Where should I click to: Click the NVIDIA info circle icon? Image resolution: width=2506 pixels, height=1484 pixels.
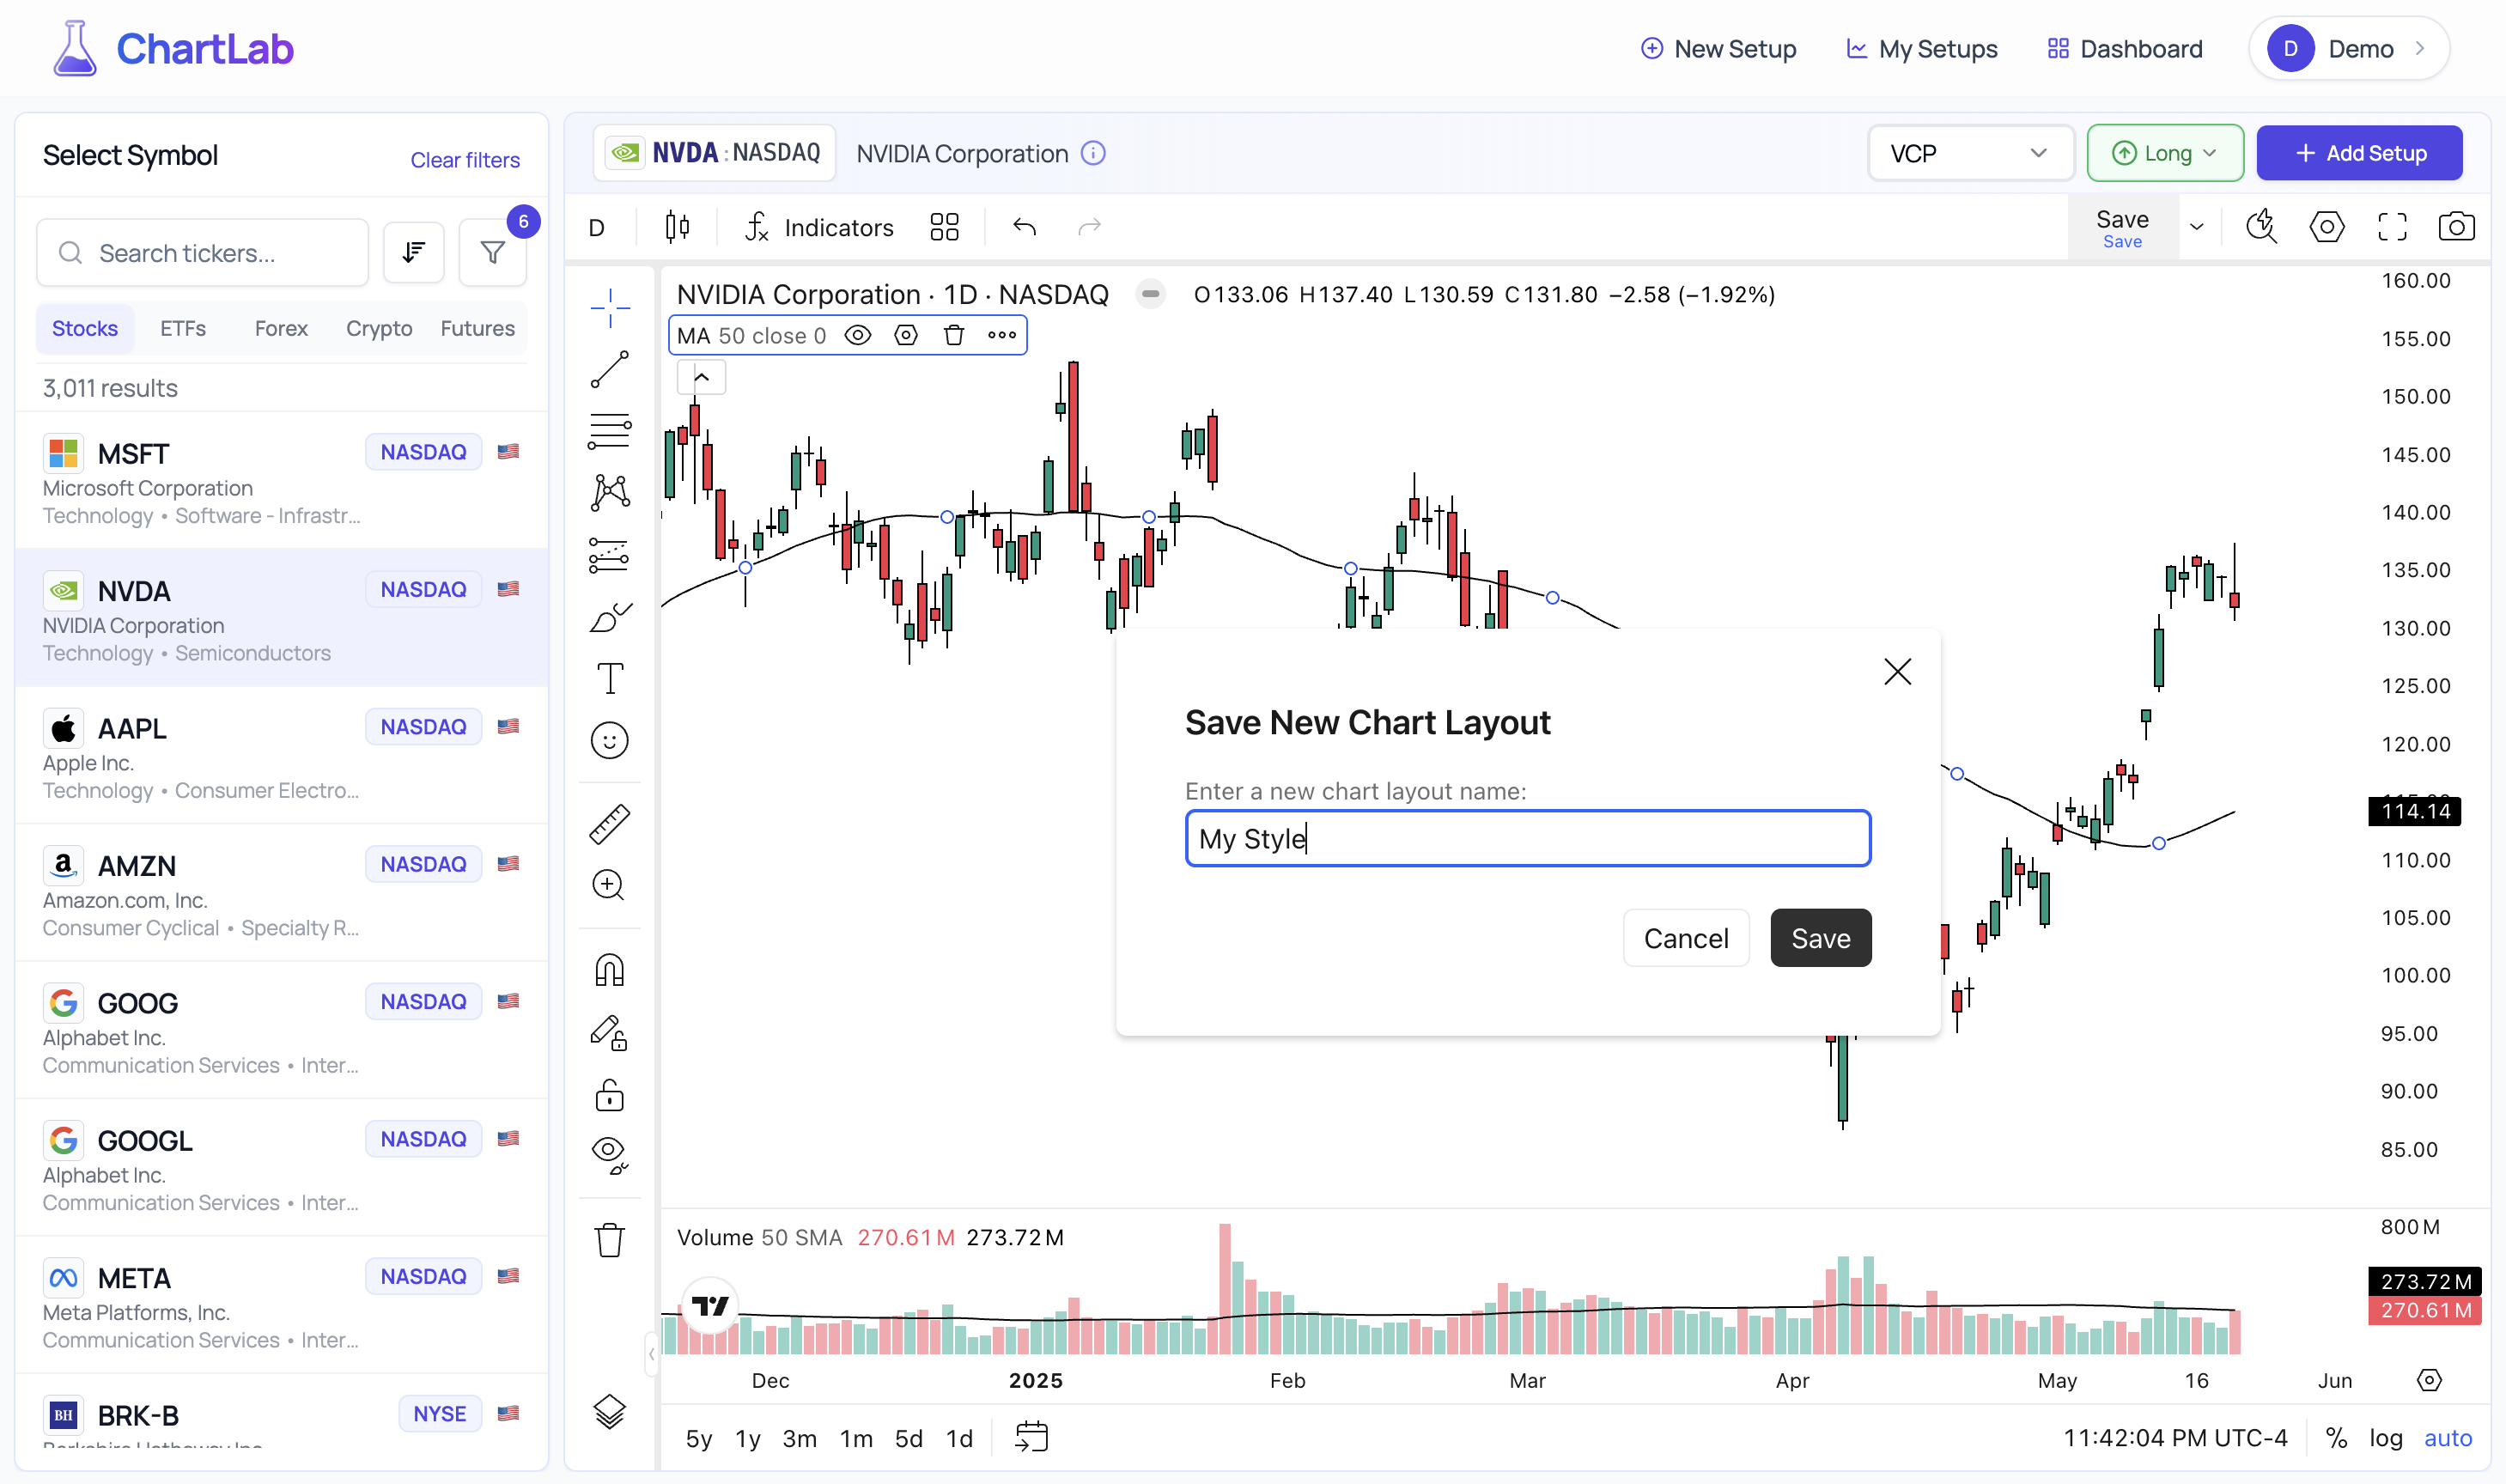[1093, 153]
